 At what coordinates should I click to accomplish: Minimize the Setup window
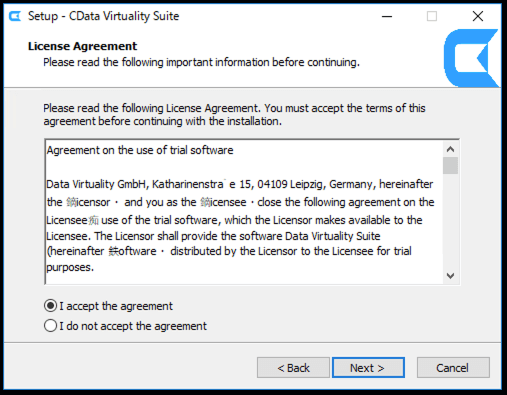coord(387,16)
